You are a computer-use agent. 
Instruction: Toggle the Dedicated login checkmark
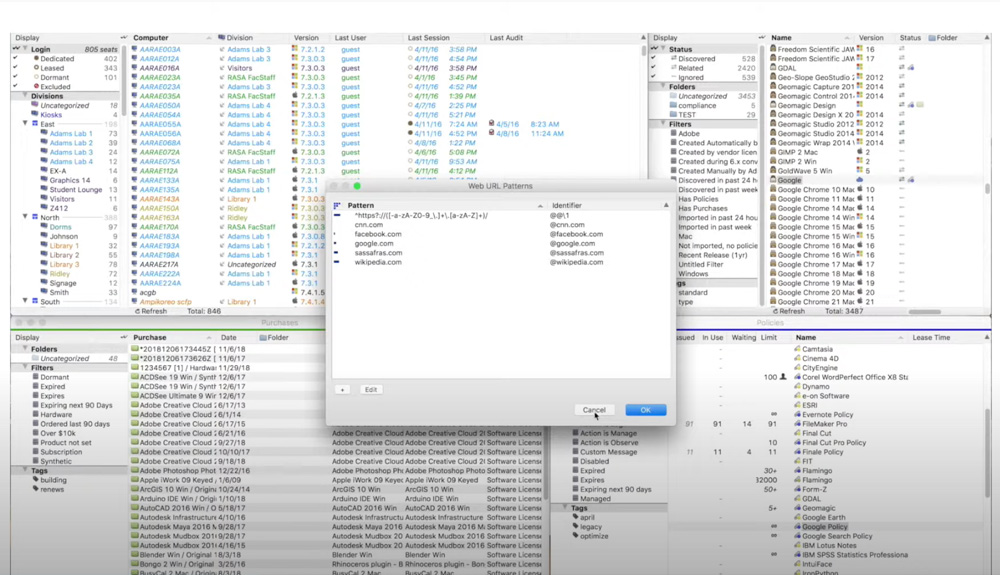coord(15,58)
